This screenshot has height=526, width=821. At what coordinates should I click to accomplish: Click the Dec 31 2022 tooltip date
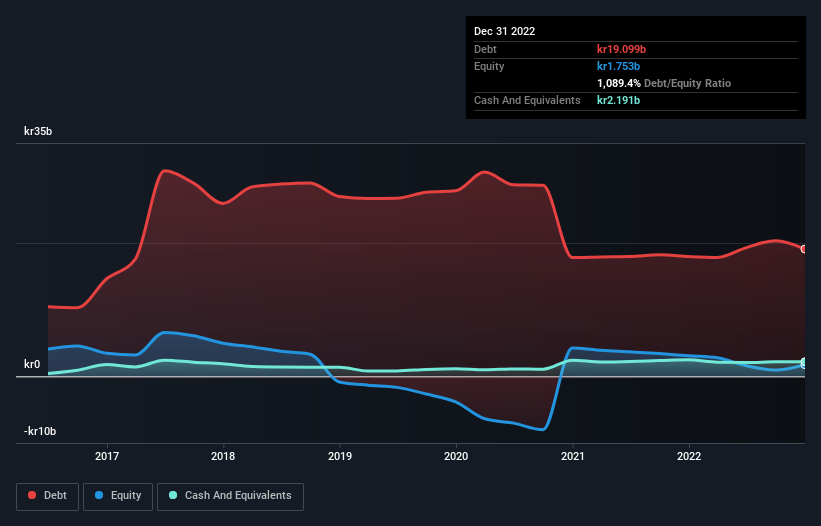(x=505, y=31)
